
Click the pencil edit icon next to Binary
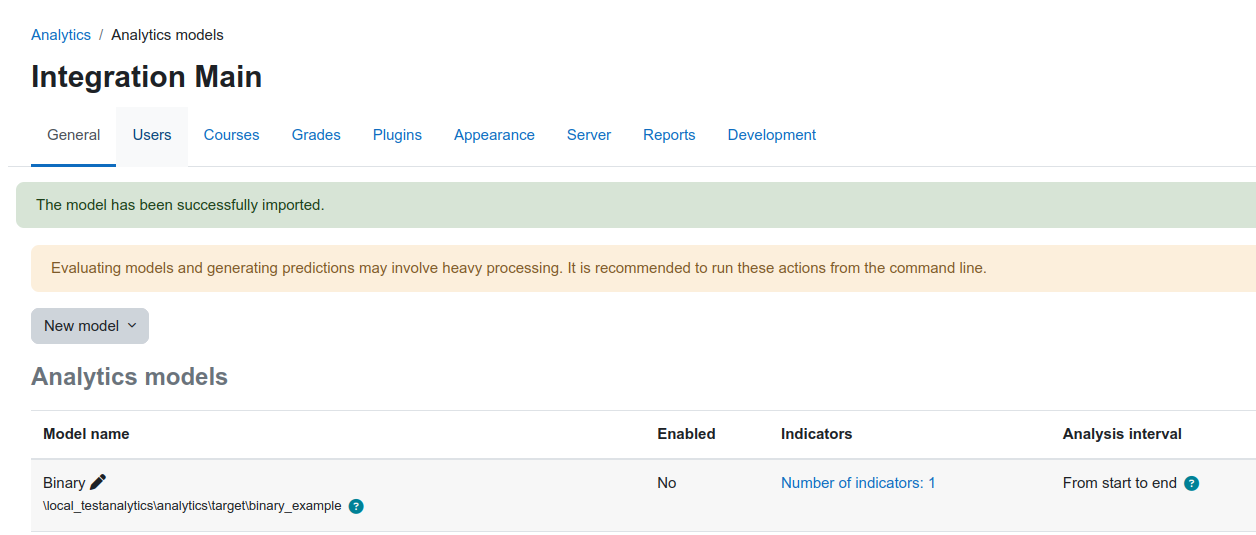(x=97, y=482)
